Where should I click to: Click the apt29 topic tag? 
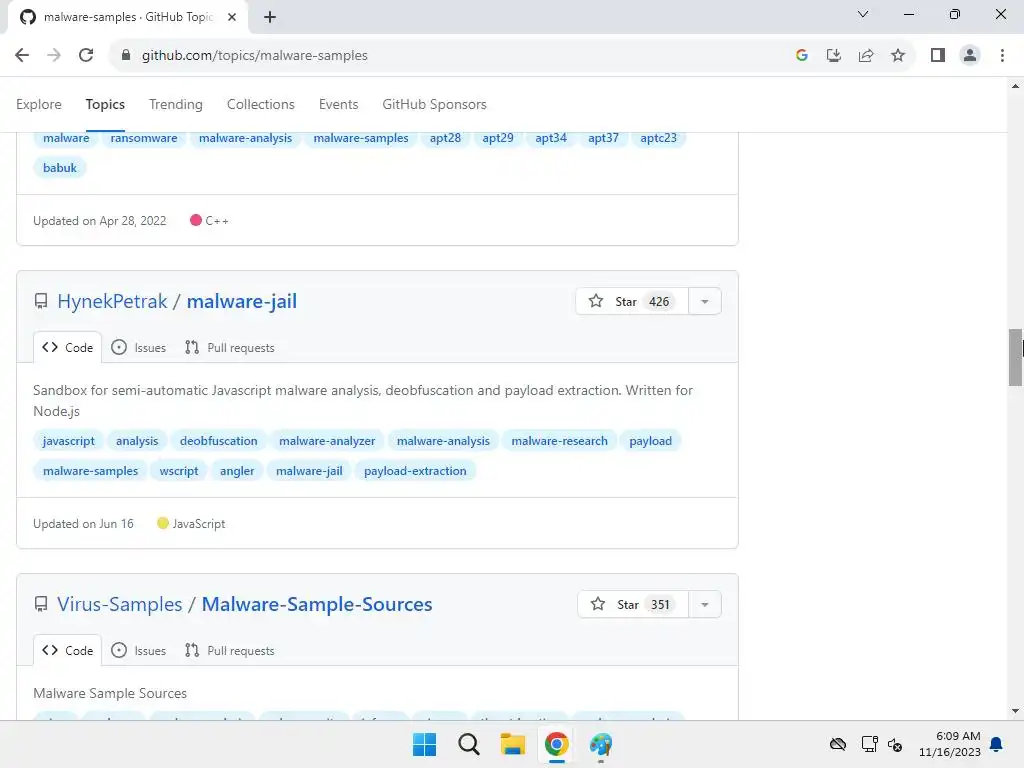coord(498,138)
